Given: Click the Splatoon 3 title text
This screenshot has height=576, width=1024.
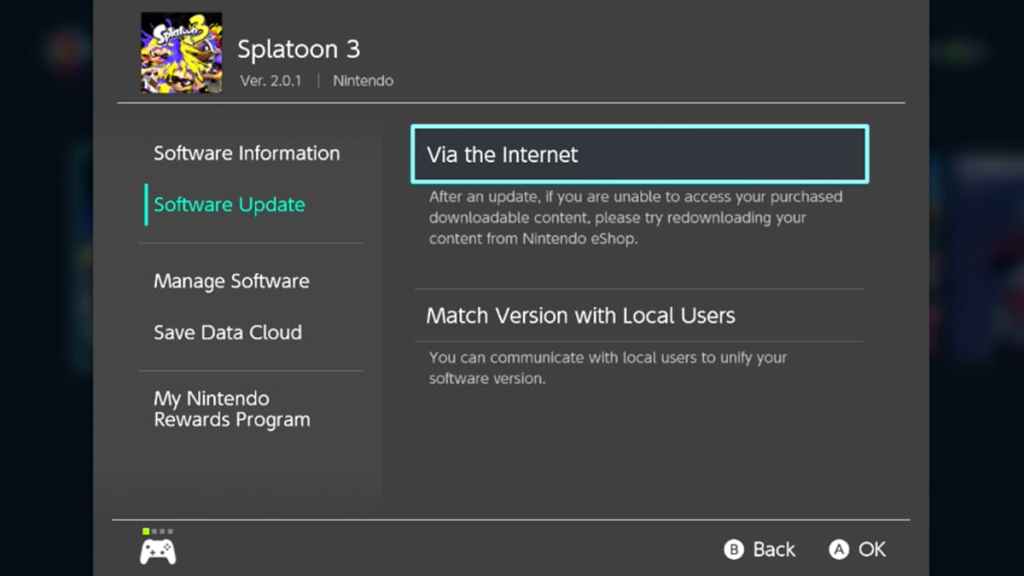Looking at the screenshot, I should pos(298,49).
